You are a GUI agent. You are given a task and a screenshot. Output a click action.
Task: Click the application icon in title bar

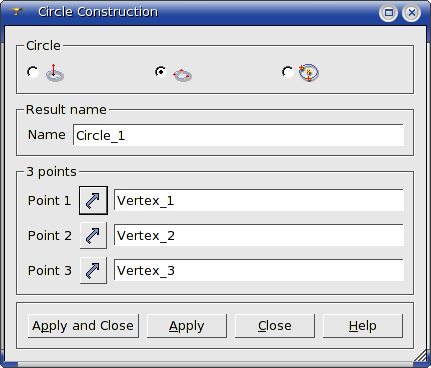[x=16, y=12]
